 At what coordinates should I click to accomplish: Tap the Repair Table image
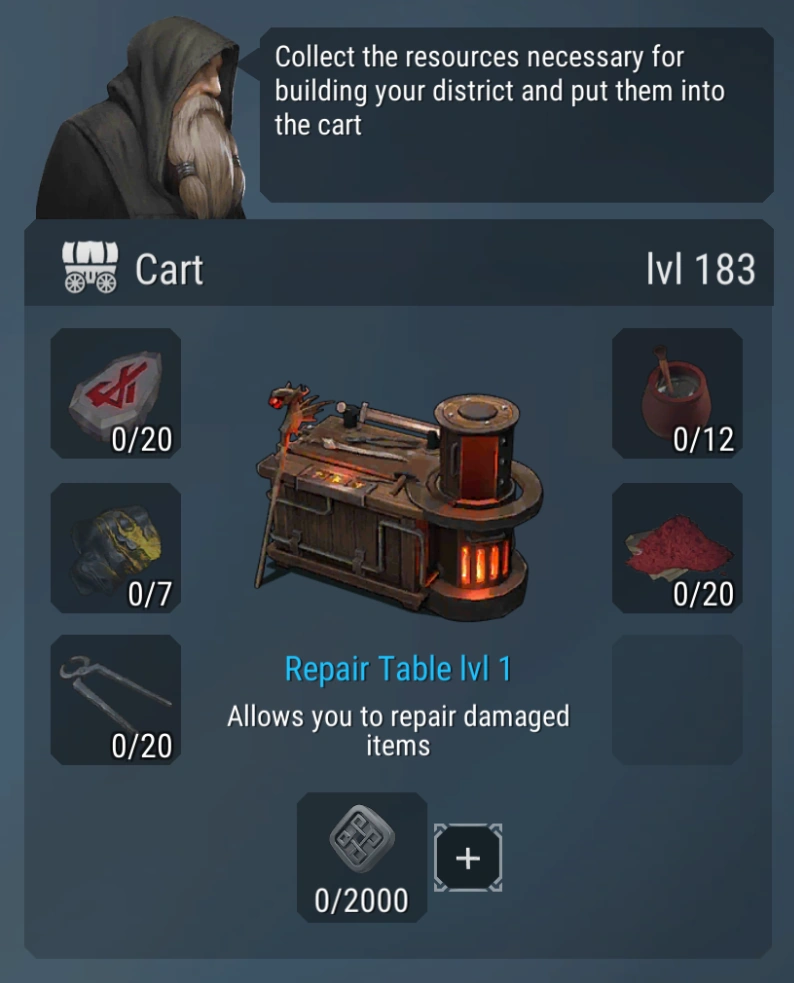(x=399, y=500)
